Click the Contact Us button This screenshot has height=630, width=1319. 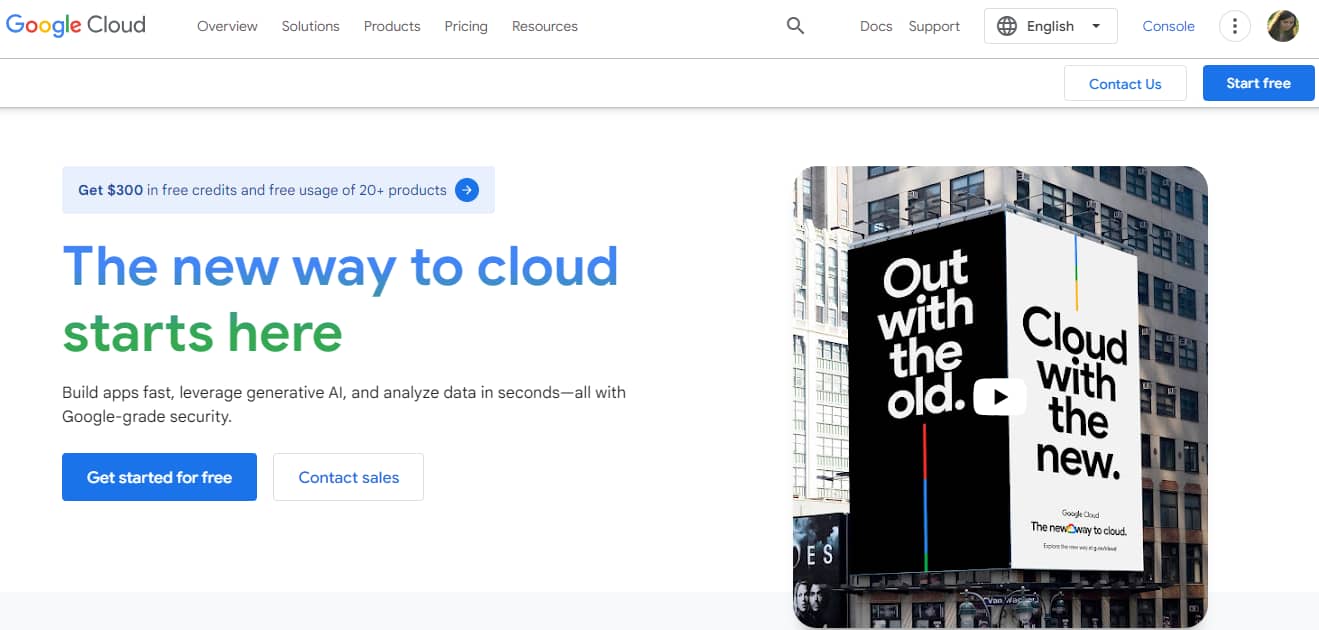tap(1125, 83)
